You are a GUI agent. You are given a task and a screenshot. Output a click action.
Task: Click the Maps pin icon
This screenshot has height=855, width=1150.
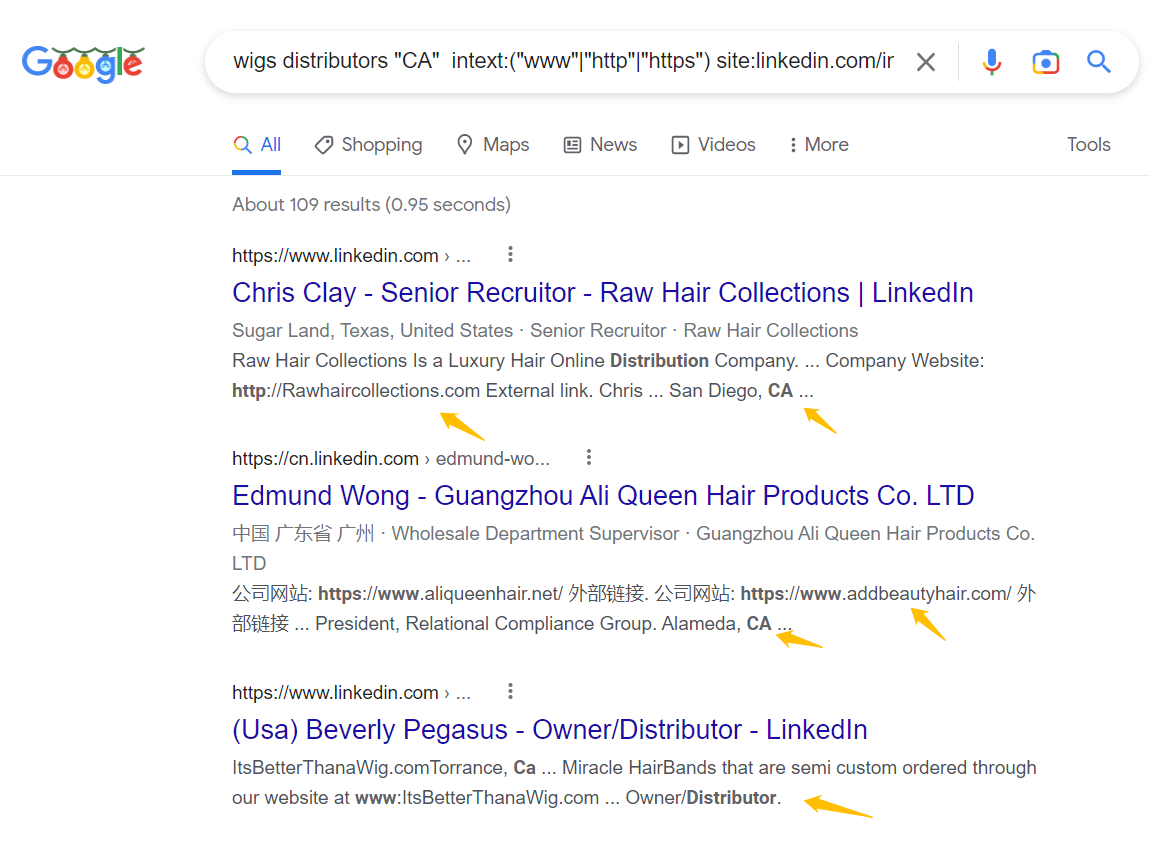(x=464, y=144)
